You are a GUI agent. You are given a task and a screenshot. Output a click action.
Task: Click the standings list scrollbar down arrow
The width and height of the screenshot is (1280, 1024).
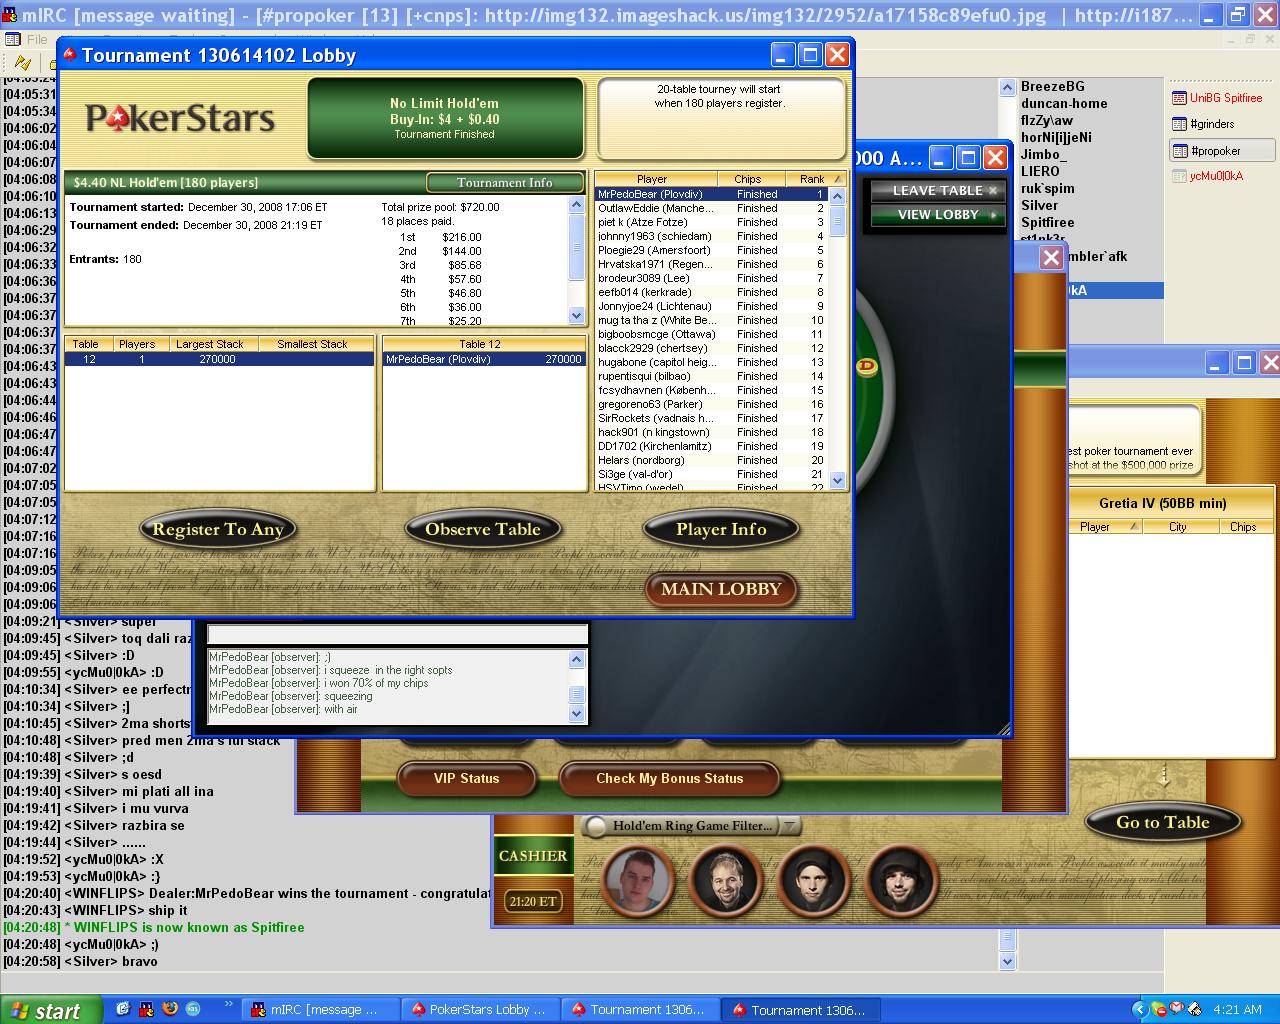(x=838, y=481)
